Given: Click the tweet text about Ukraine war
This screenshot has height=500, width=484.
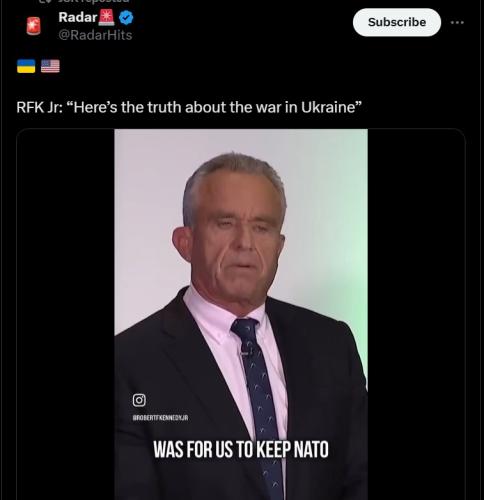Looking at the screenshot, I should pyautogui.click(x=189, y=107).
